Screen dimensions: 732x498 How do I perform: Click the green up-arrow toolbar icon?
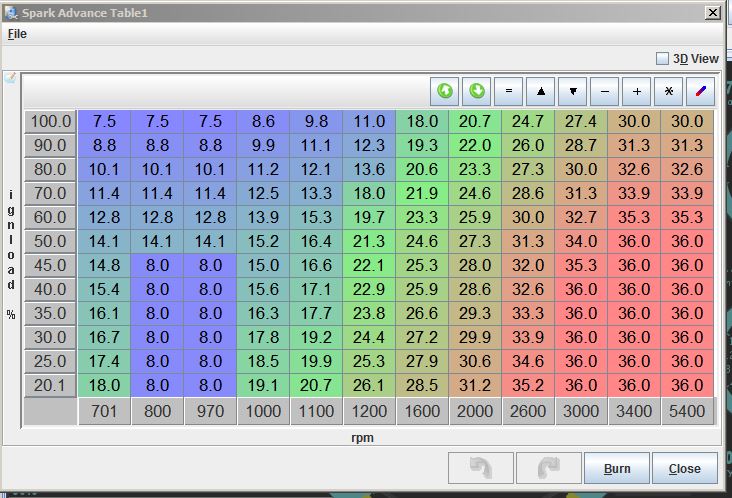point(445,91)
